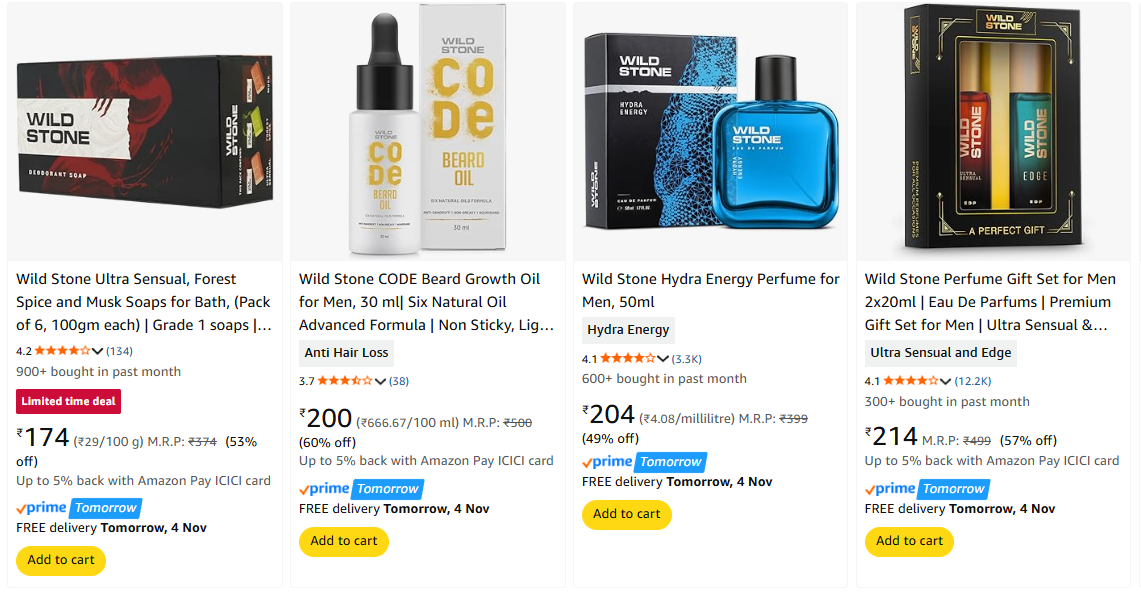
Task: Open the CODE Beard Oil product image
Action: click(427, 131)
